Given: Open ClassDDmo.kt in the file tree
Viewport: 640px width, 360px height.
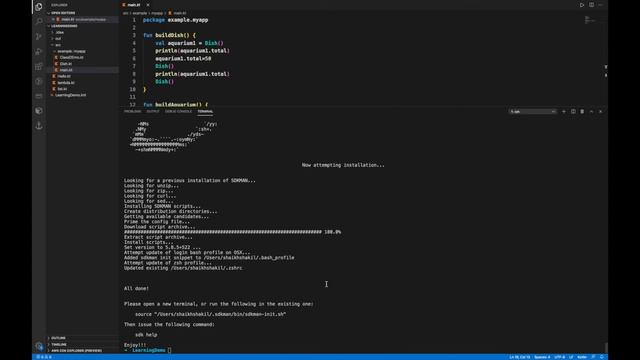Looking at the screenshot, I should [71, 58].
